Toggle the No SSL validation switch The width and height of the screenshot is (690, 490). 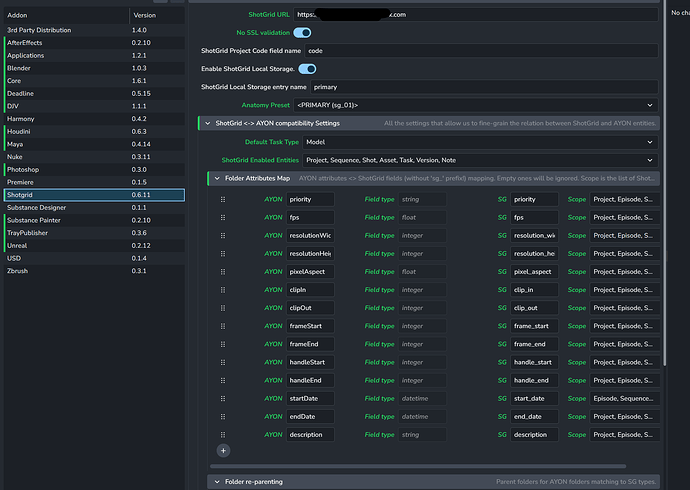coord(301,33)
